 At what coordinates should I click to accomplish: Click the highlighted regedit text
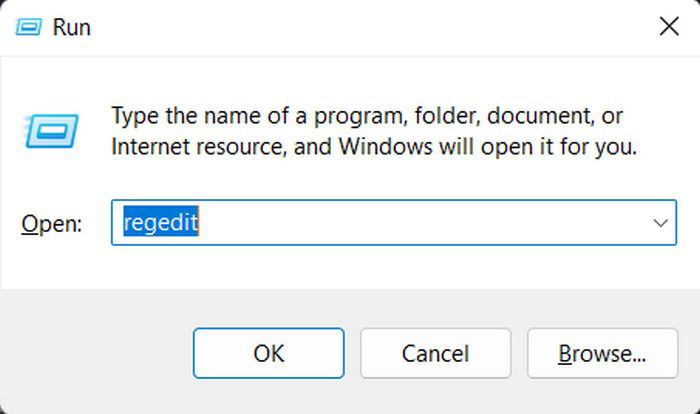click(x=161, y=222)
